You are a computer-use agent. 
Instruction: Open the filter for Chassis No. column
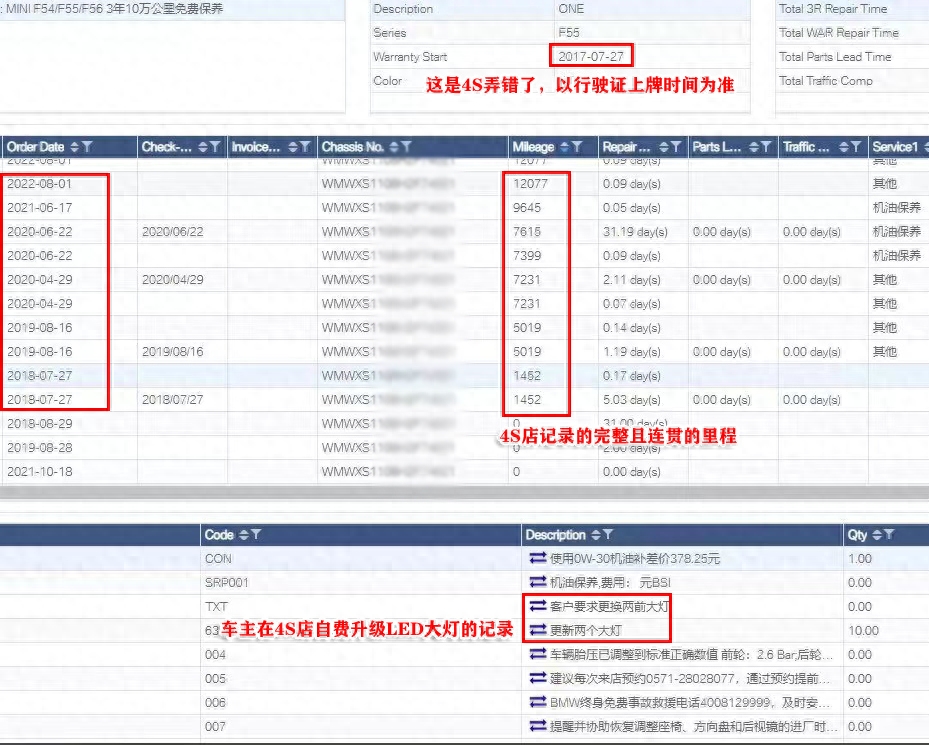[x=405, y=147]
